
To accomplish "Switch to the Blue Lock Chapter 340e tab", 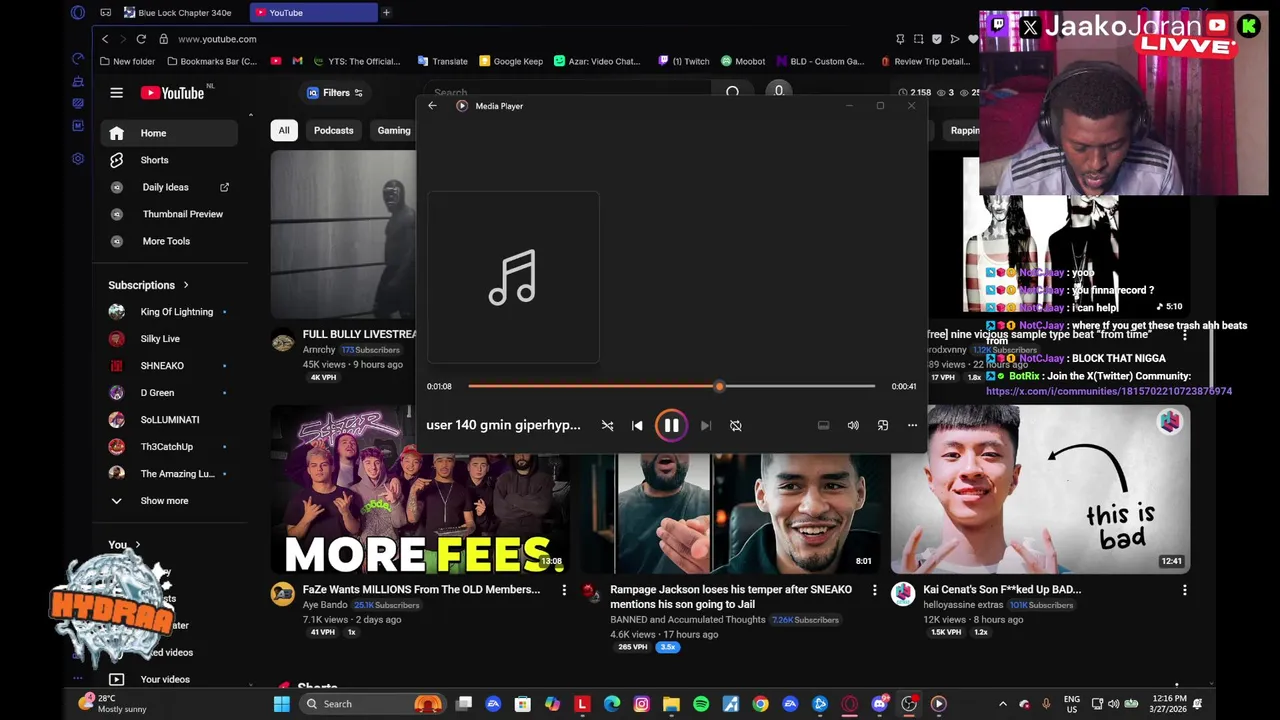I will [x=178, y=12].
